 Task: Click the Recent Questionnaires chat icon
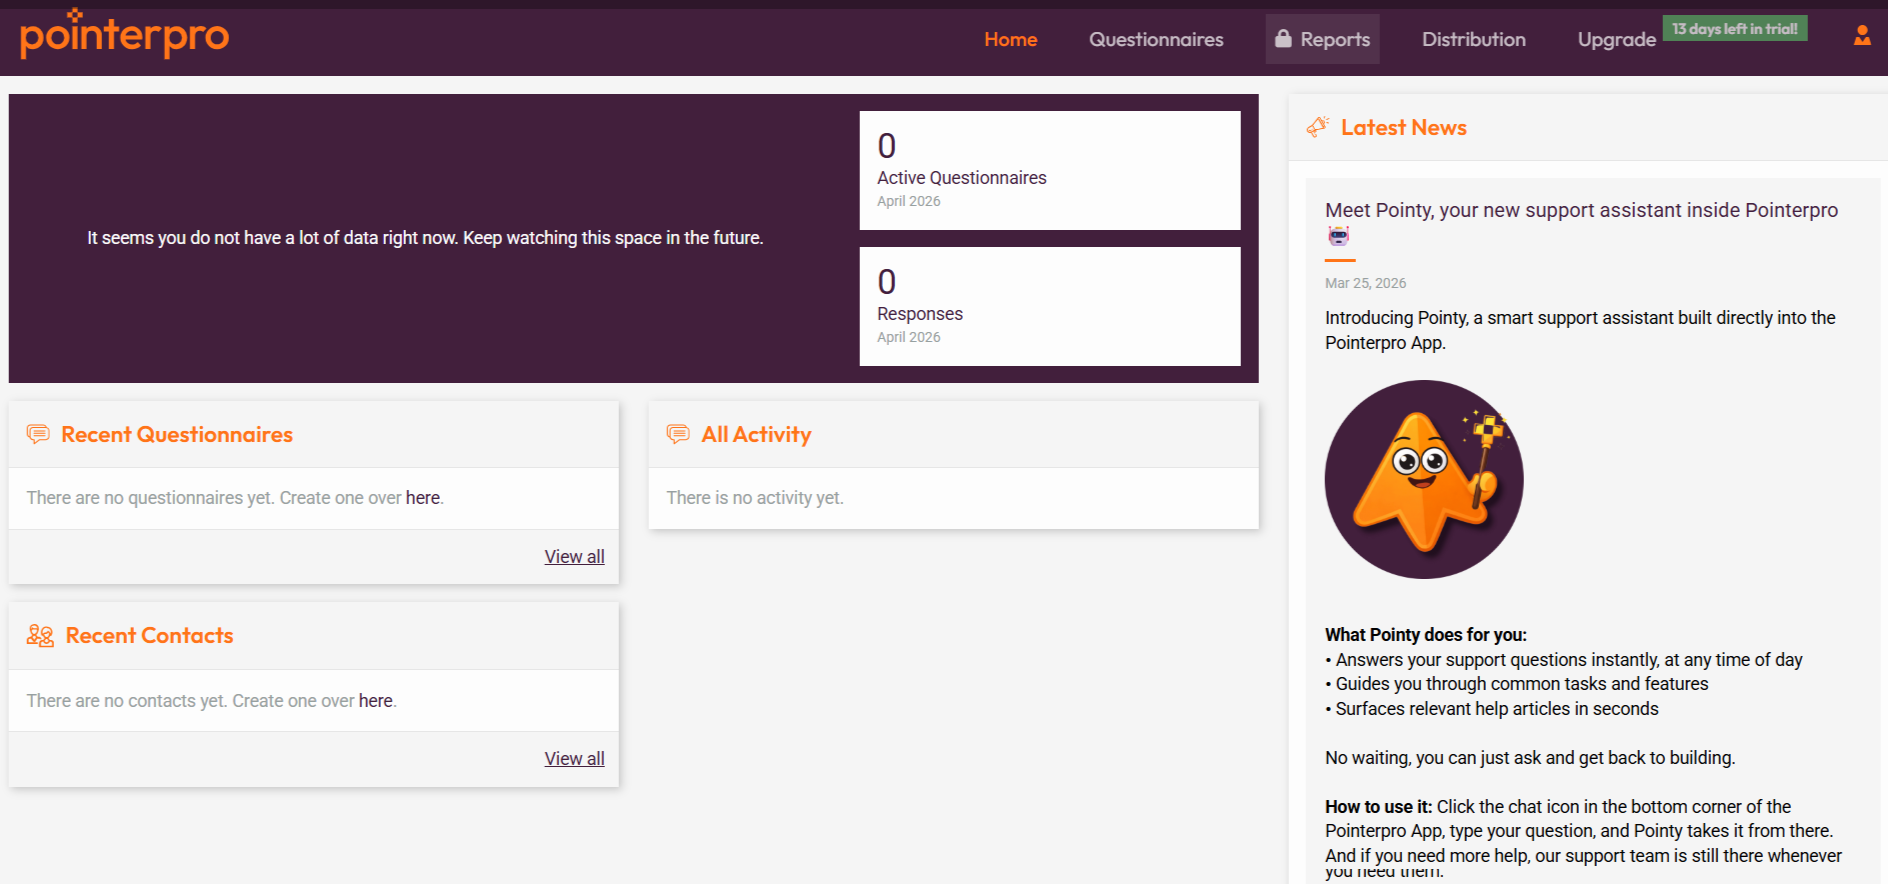[x=38, y=434]
